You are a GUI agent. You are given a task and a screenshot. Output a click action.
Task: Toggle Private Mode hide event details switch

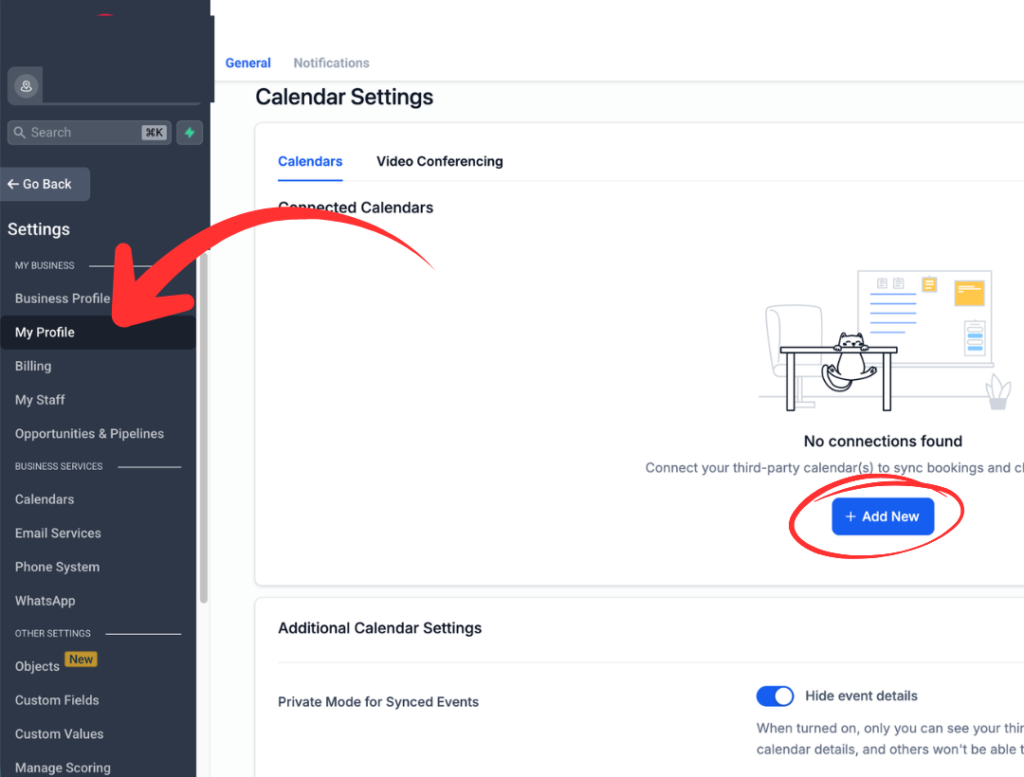(x=775, y=696)
